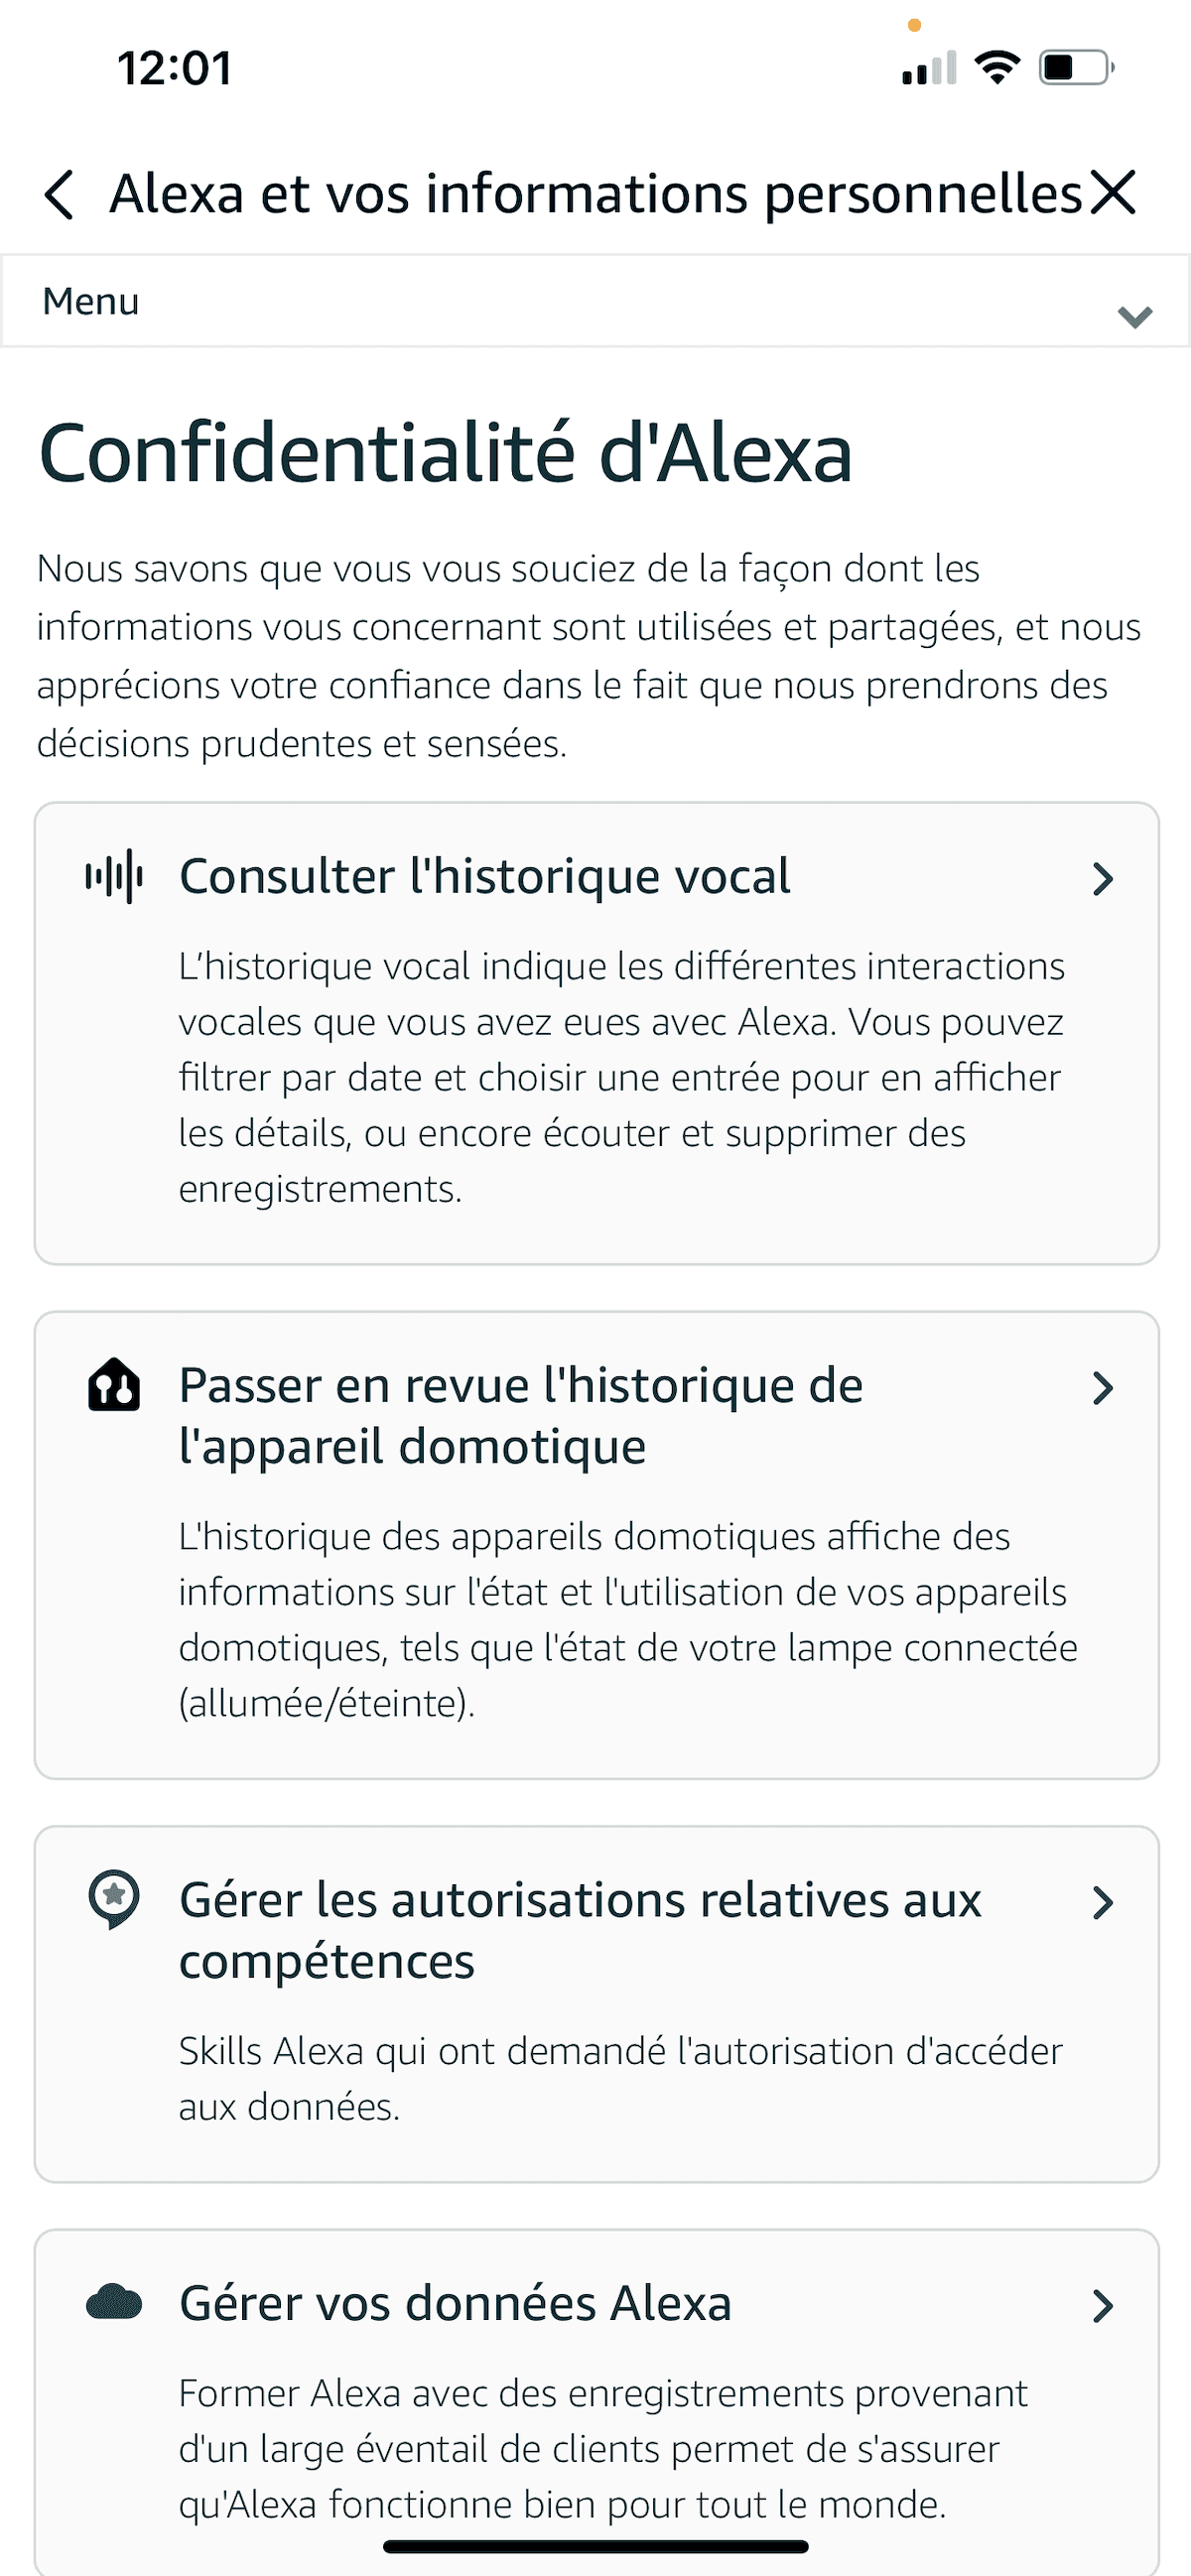The width and height of the screenshot is (1191, 2576).
Task: Tap the battery indicator icon
Action: [1076, 68]
